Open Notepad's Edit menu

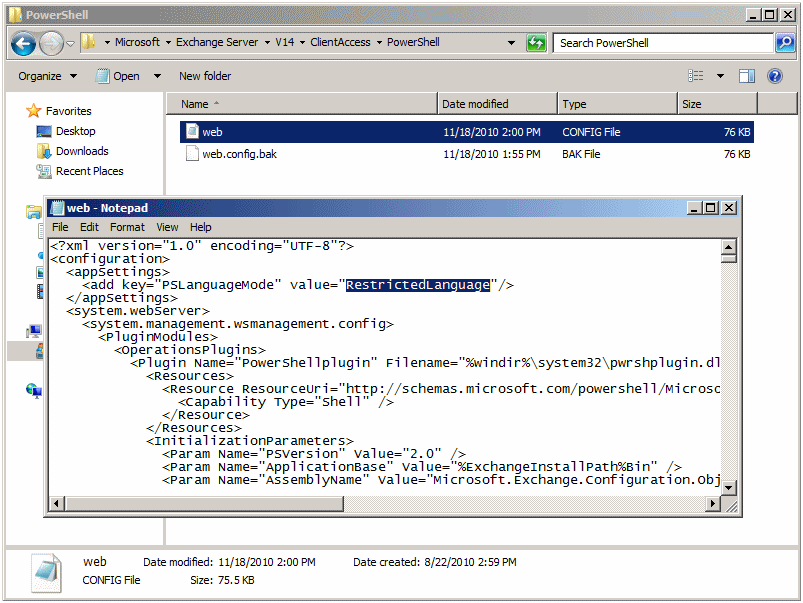tap(89, 227)
